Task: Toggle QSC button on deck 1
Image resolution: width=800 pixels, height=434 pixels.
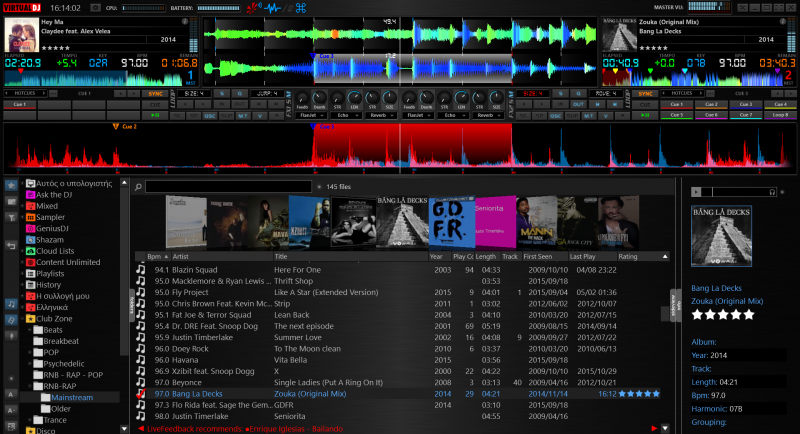Action: (210, 116)
